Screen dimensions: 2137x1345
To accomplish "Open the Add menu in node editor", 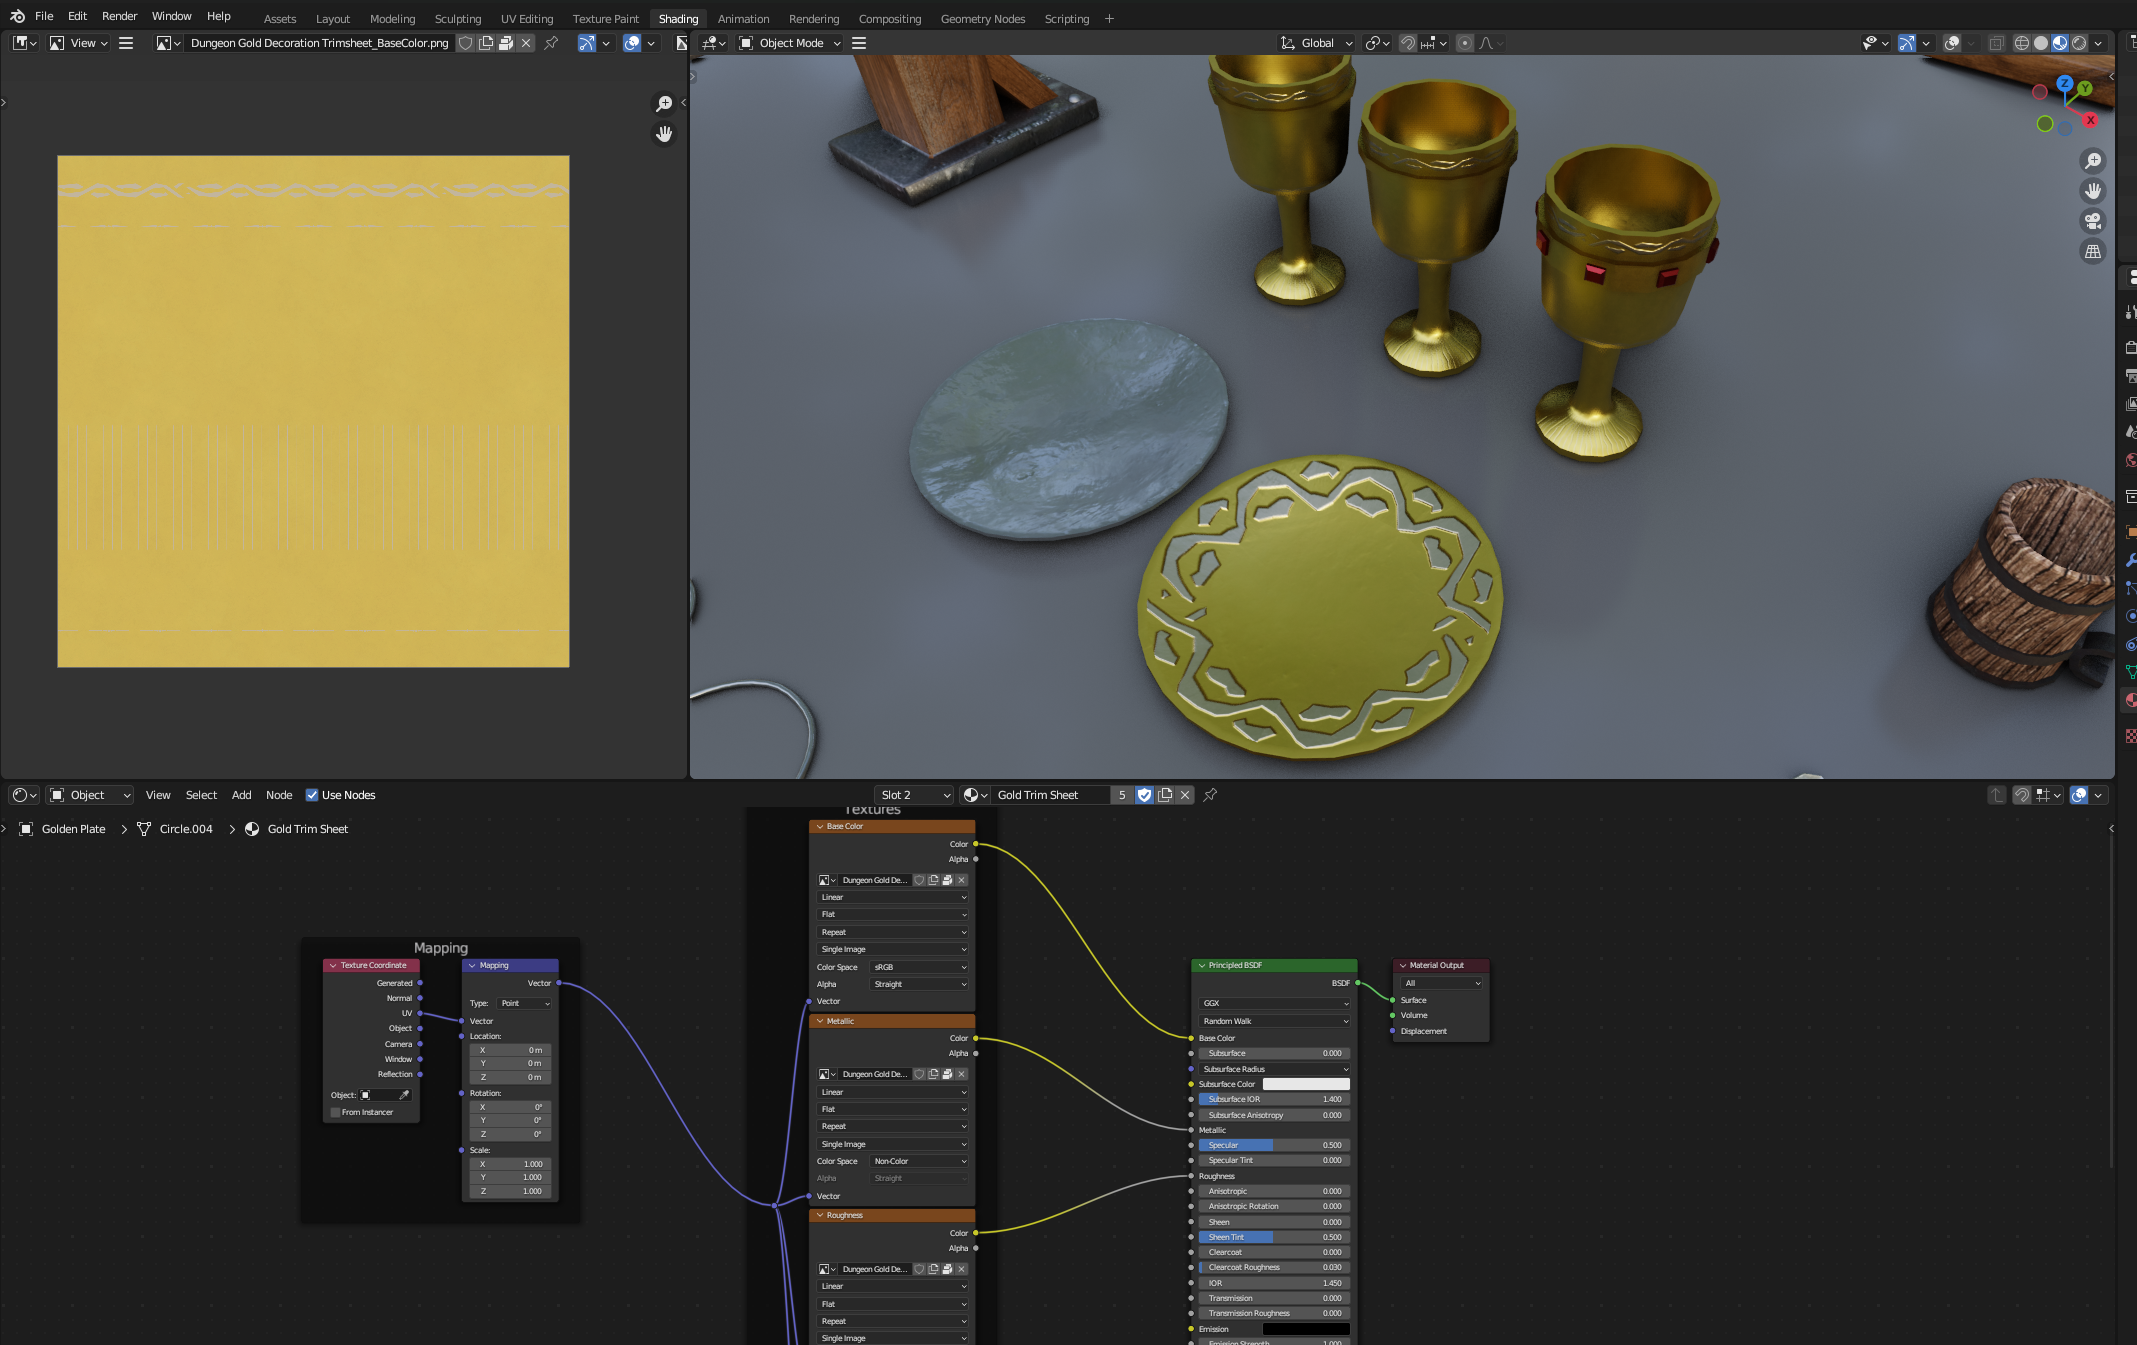I will [x=241, y=795].
